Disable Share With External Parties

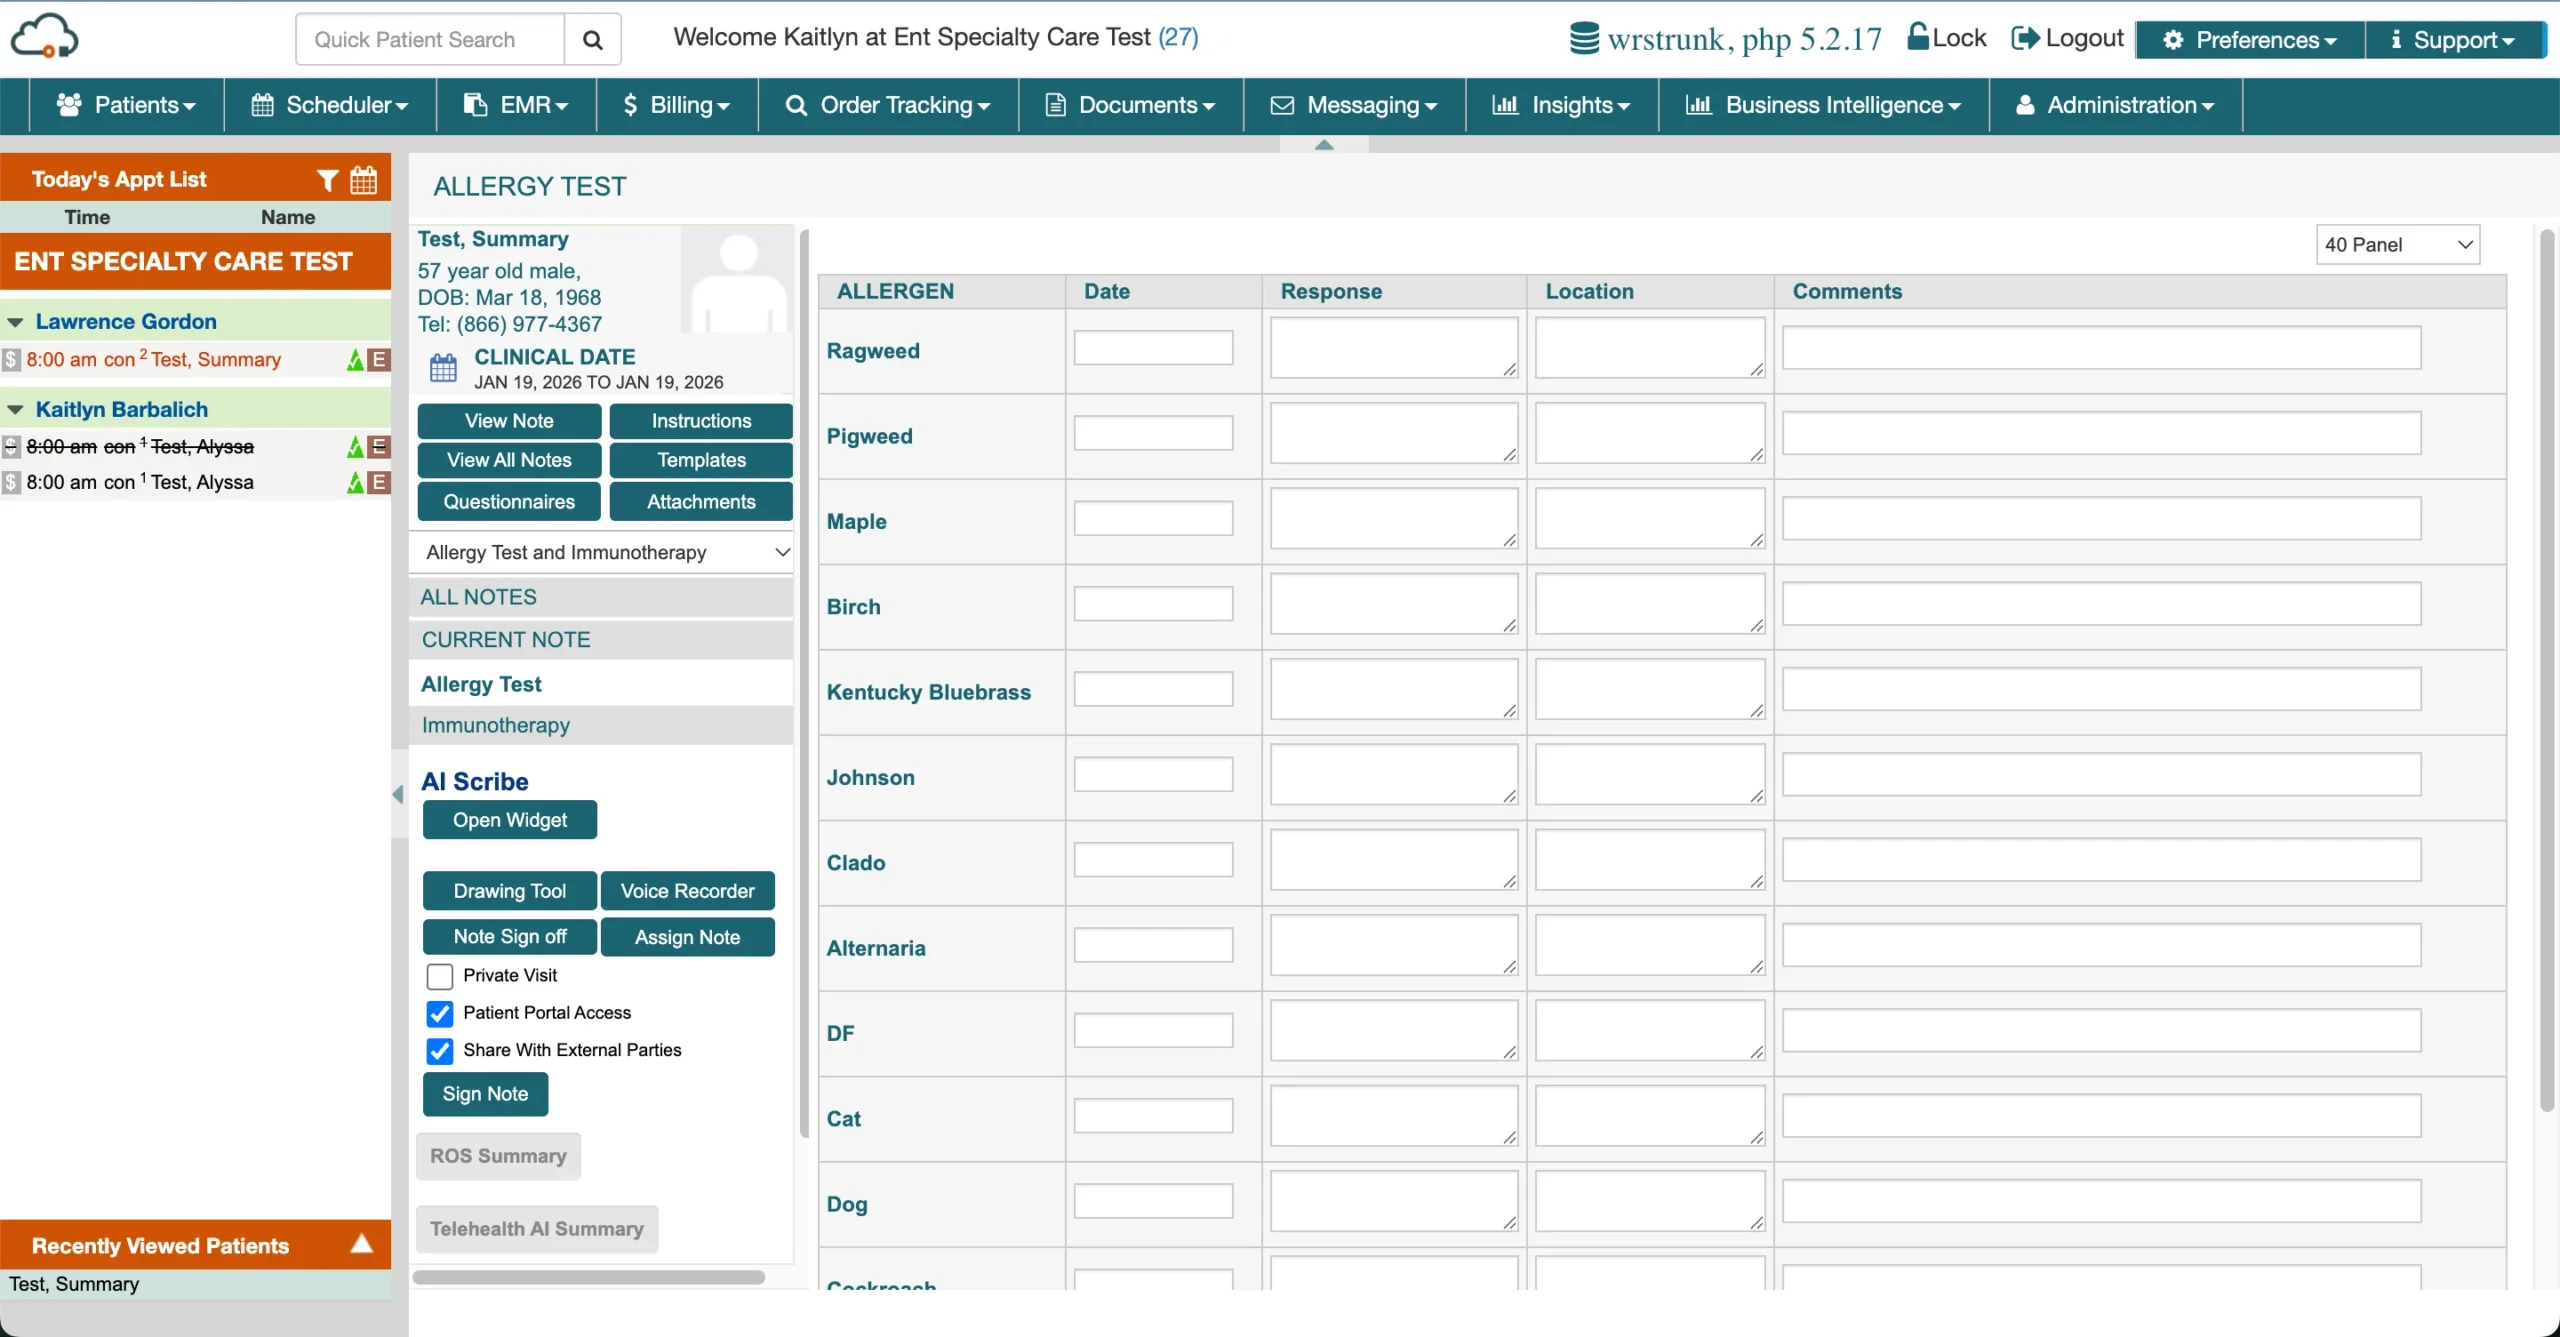(x=439, y=1050)
